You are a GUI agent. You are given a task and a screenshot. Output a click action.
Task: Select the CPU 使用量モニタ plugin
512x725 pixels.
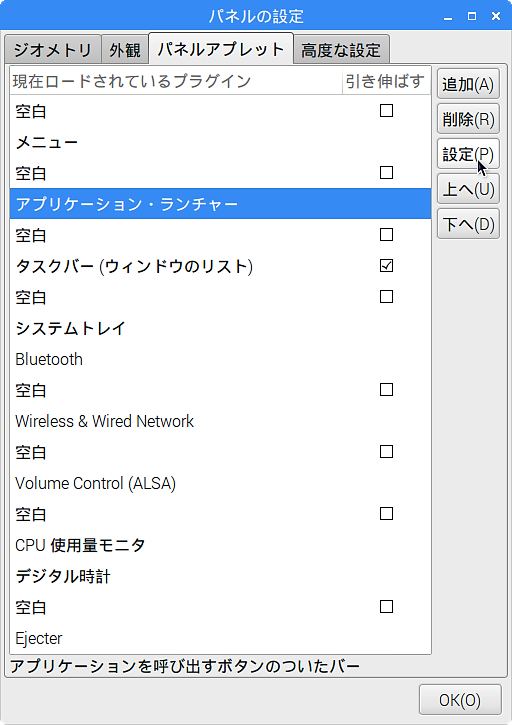tap(220, 545)
